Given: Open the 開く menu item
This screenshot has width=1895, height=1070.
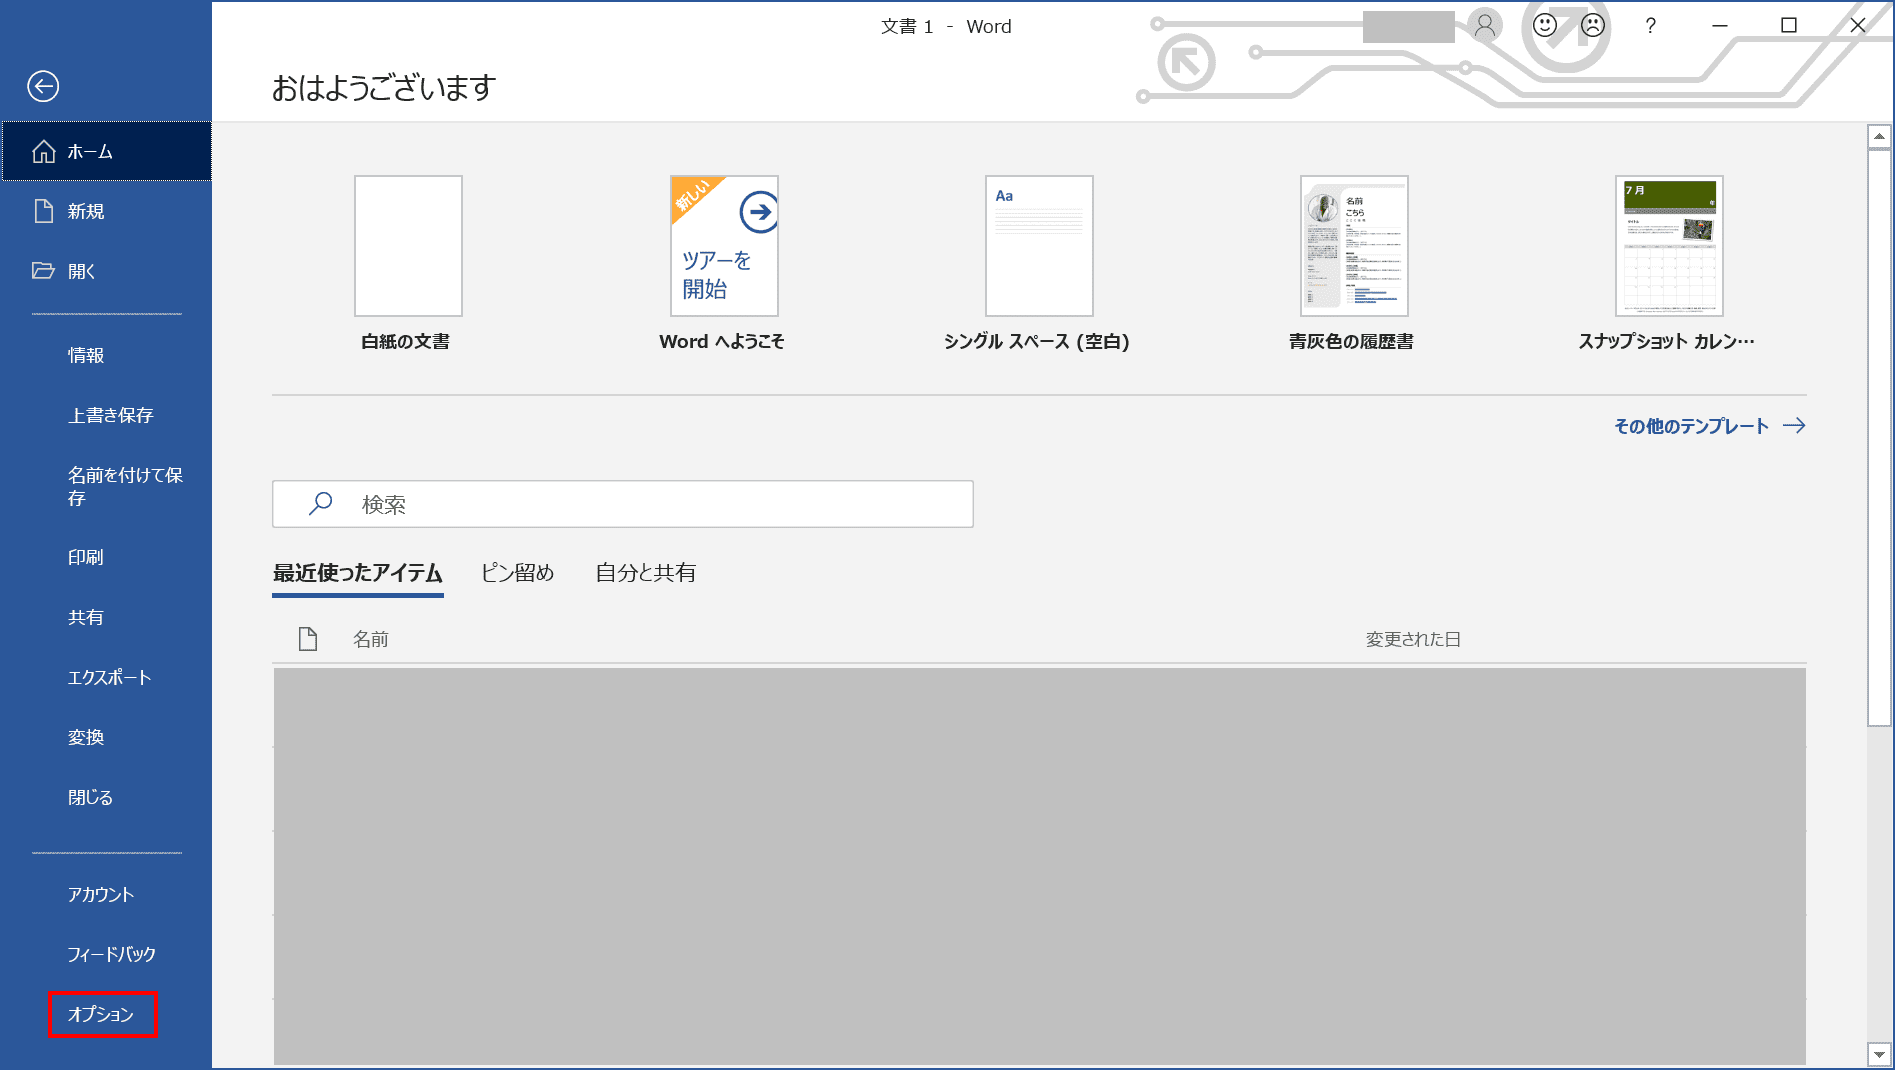Looking at the screenshot, I should 106,271.
